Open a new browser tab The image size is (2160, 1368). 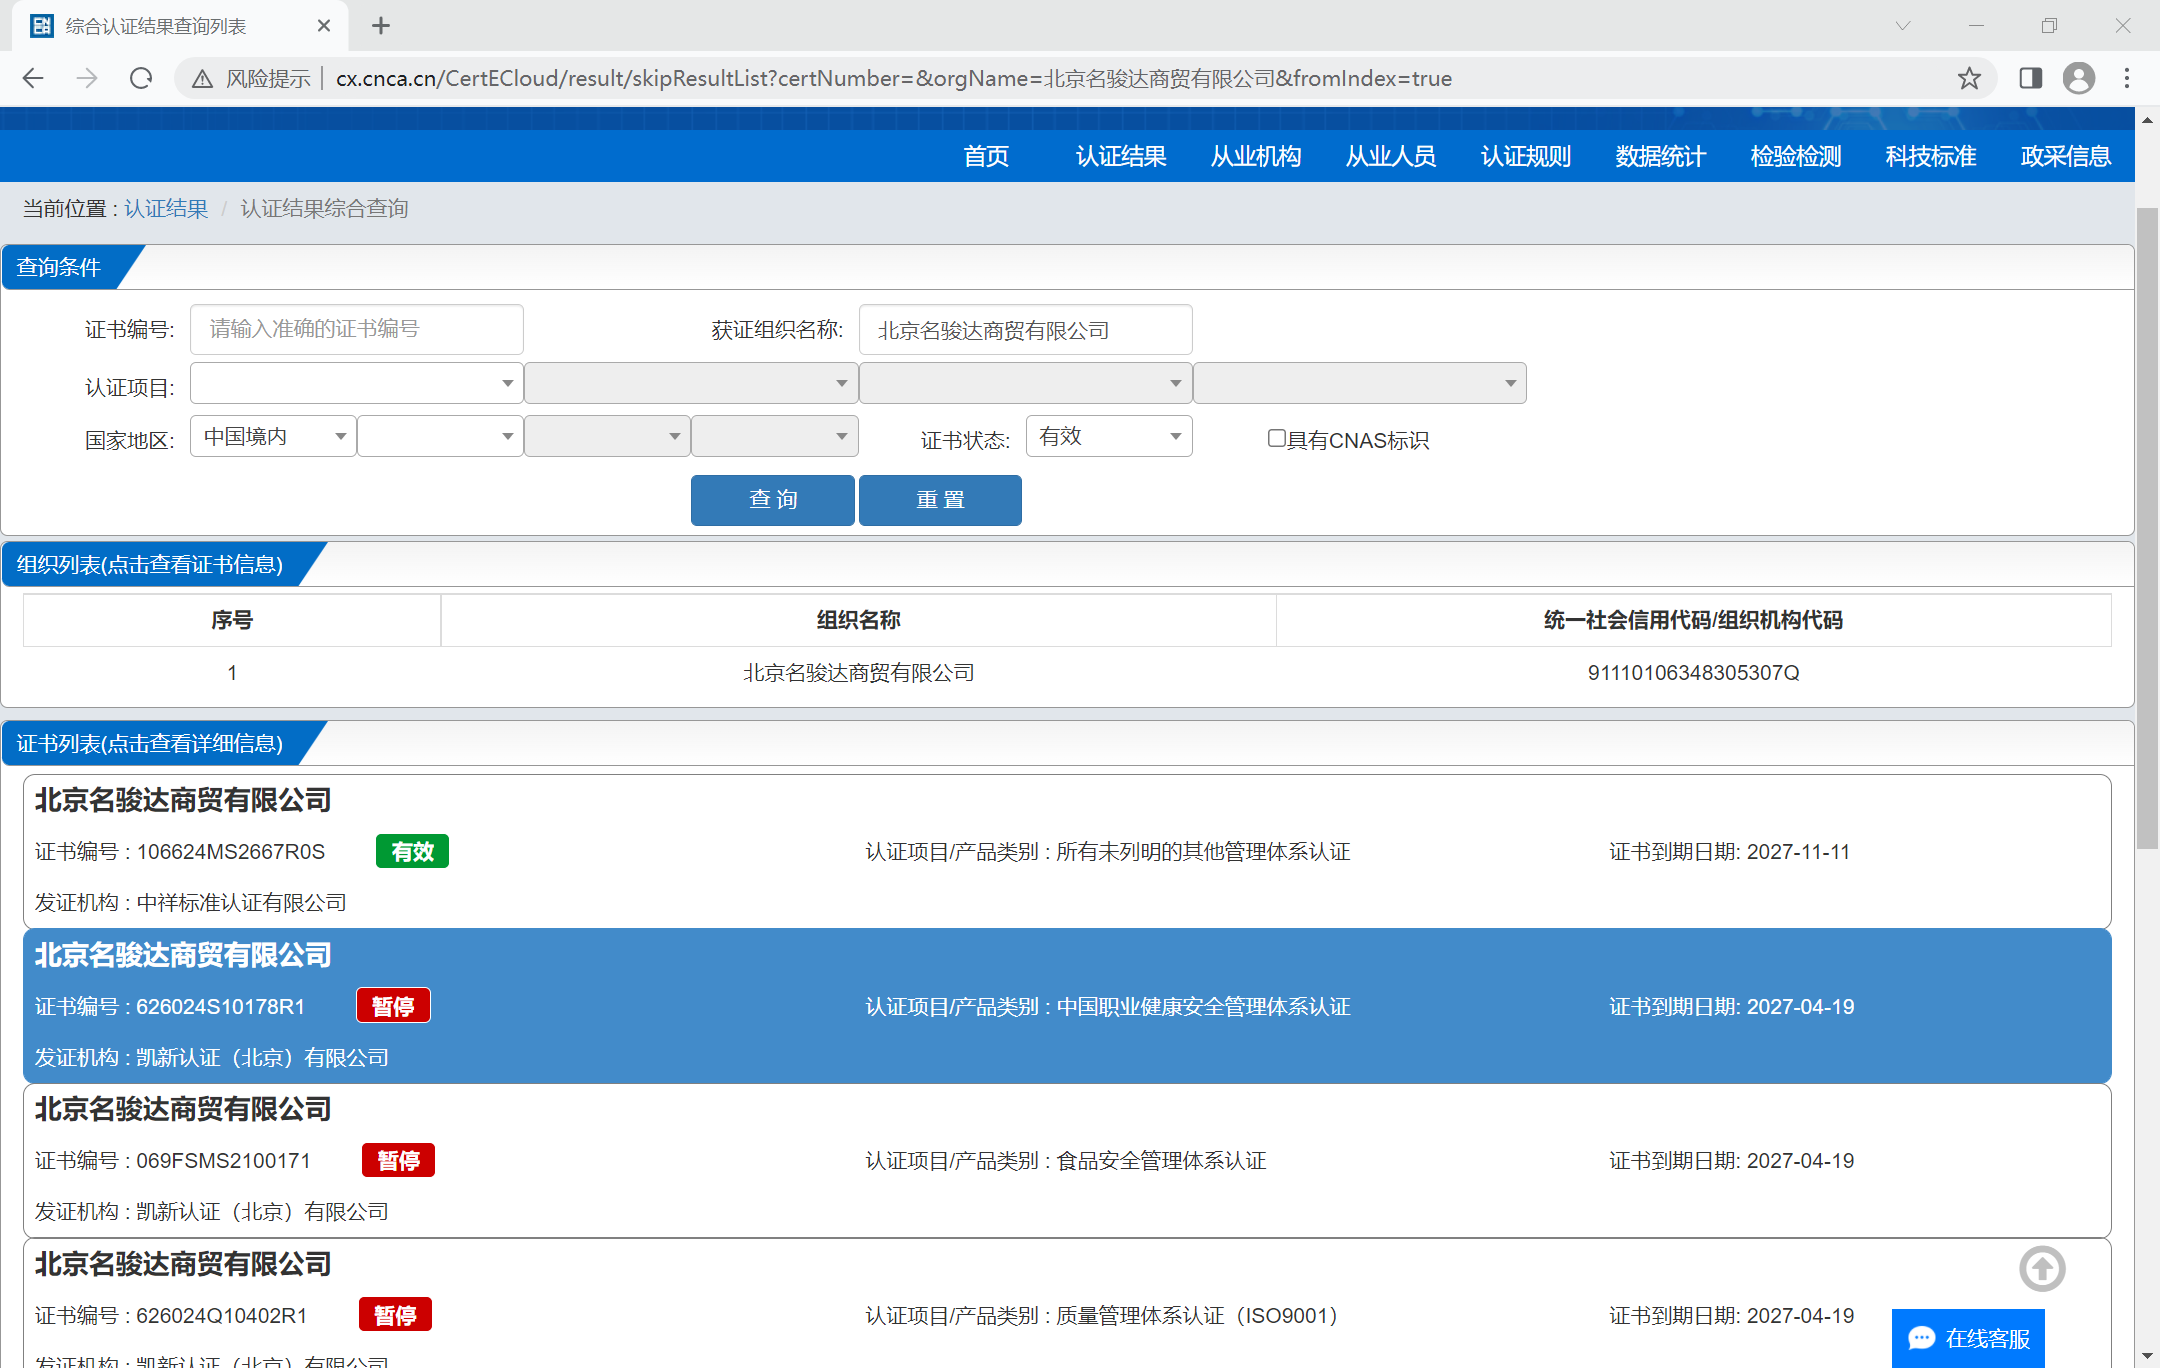(380, 26)
